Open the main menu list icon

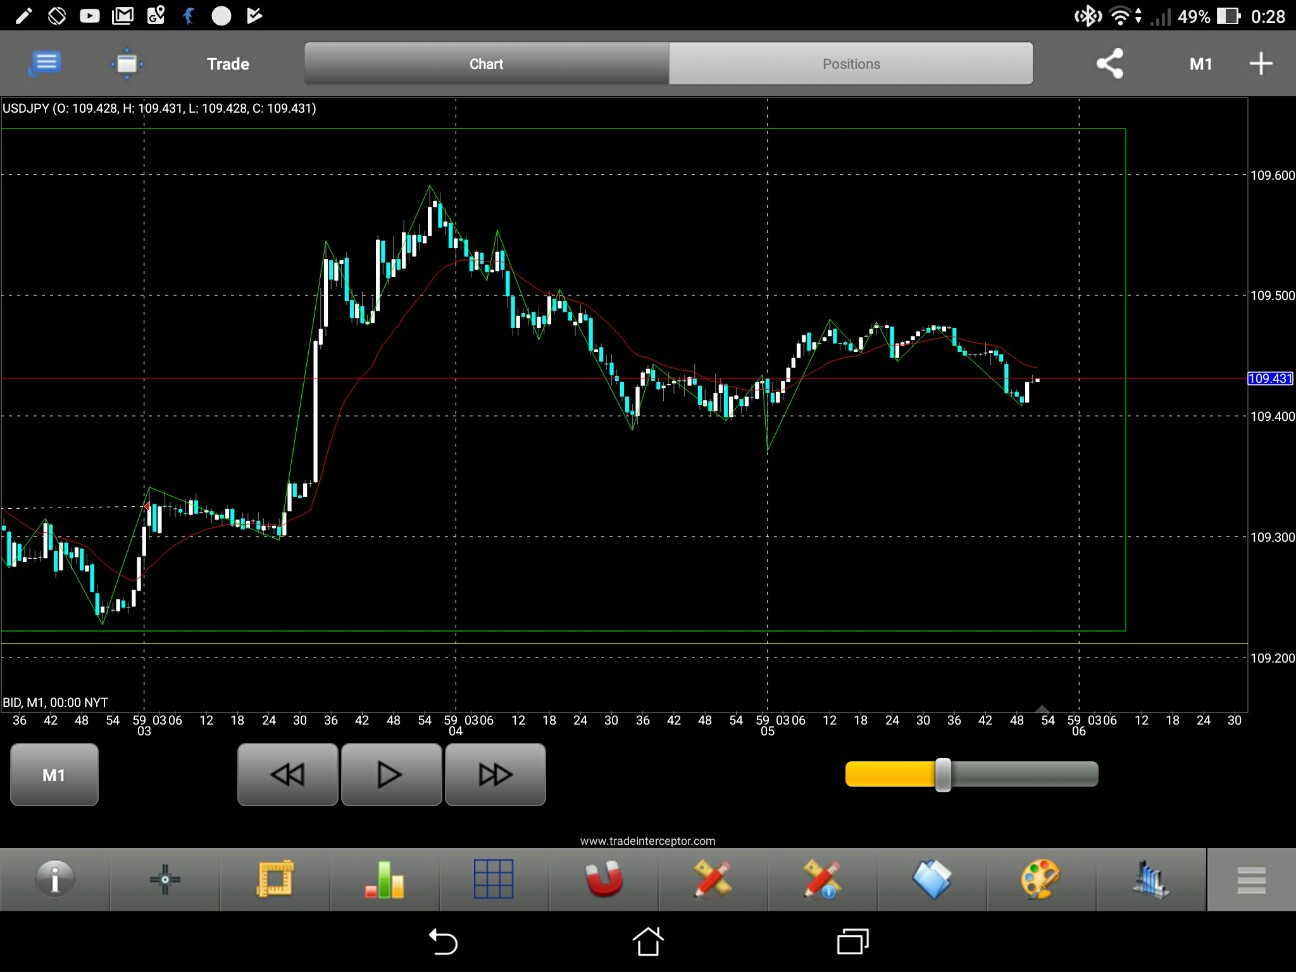[45, 63]
